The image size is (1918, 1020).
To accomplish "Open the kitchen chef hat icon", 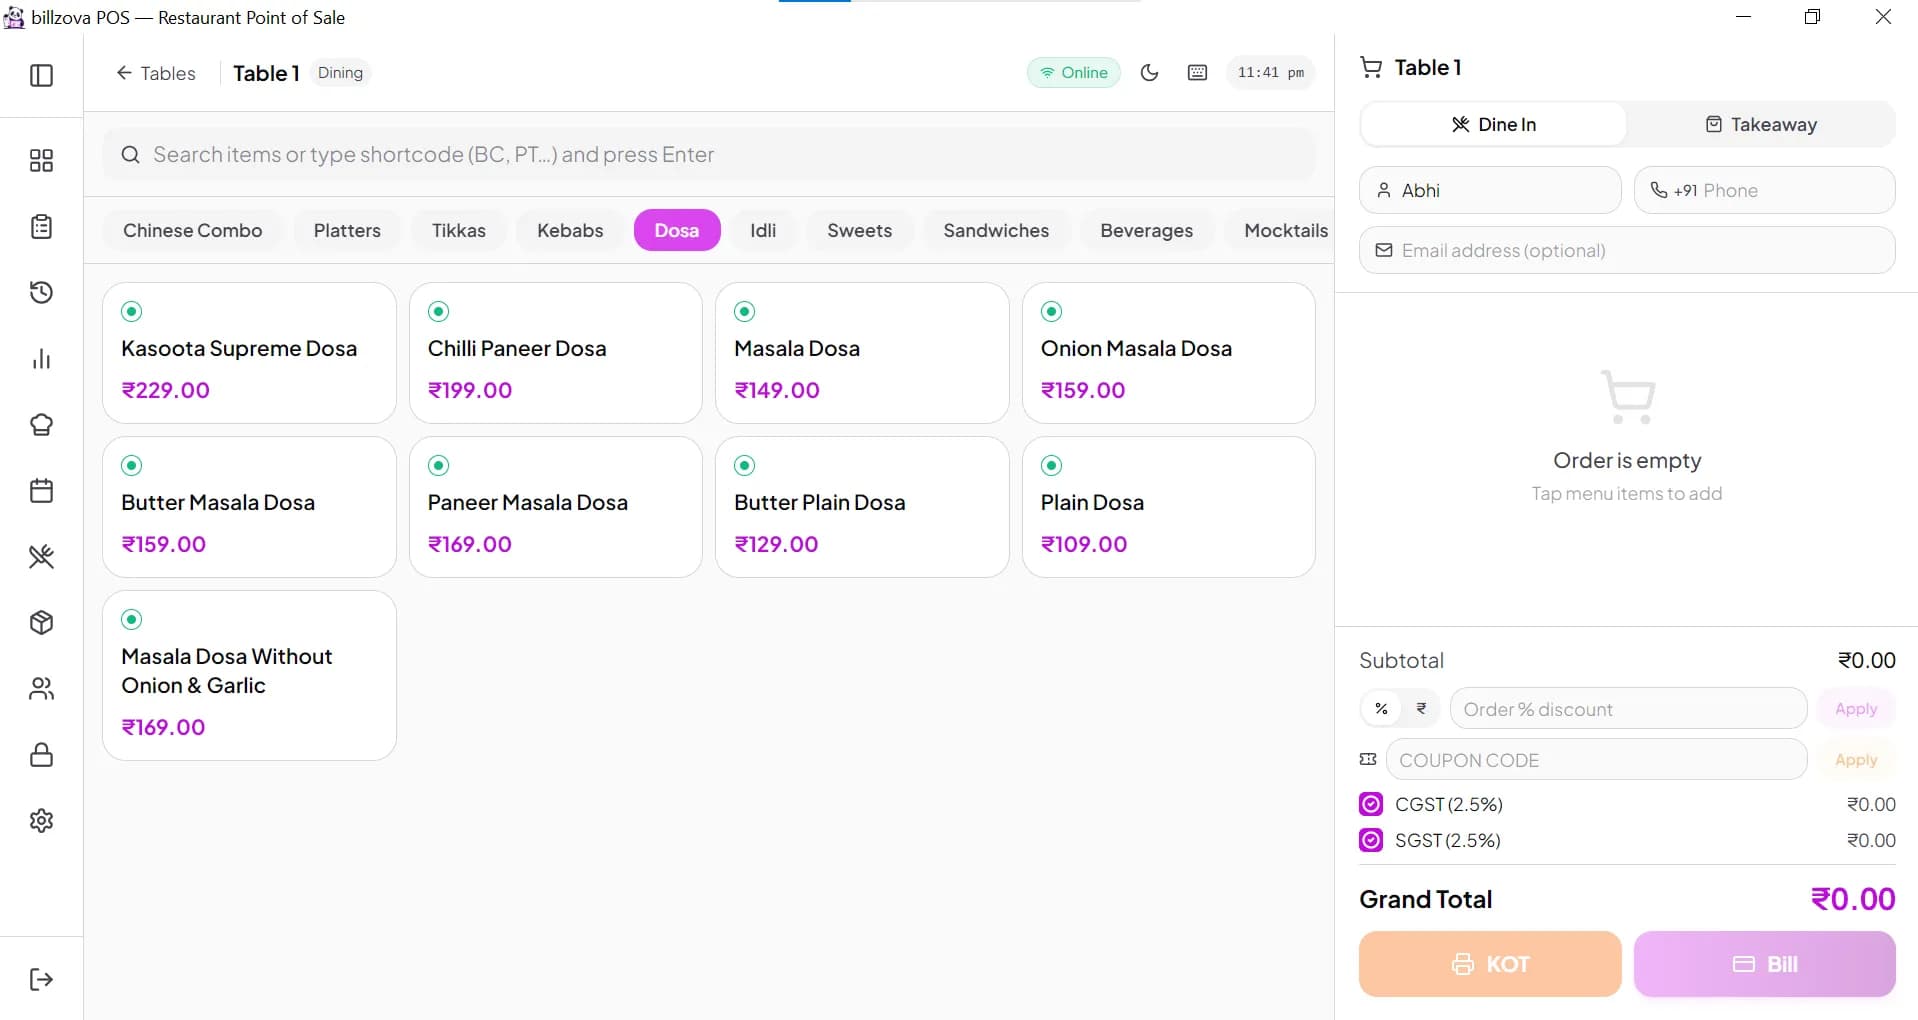I will click(x=41, y=425).
